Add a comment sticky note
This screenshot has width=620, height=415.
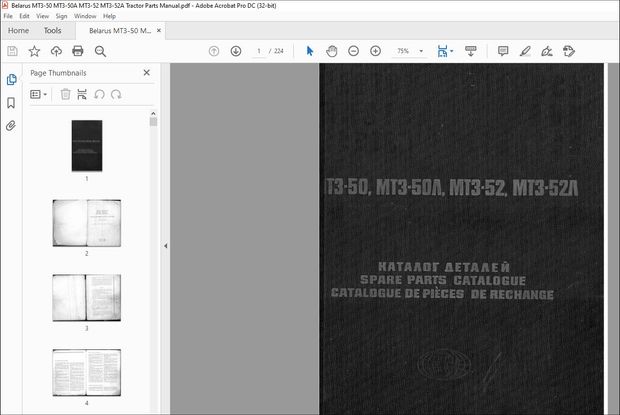(503, 51)
